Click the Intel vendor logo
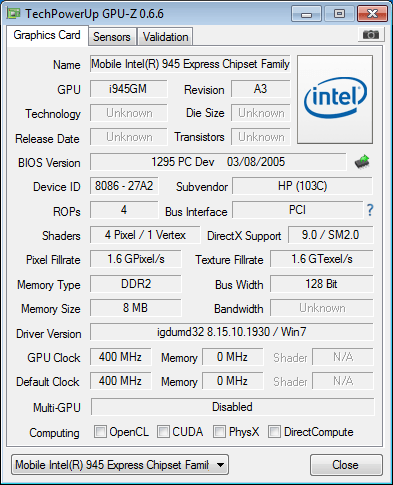This screenshot has height=485, width=393. (x=335, y=99)
